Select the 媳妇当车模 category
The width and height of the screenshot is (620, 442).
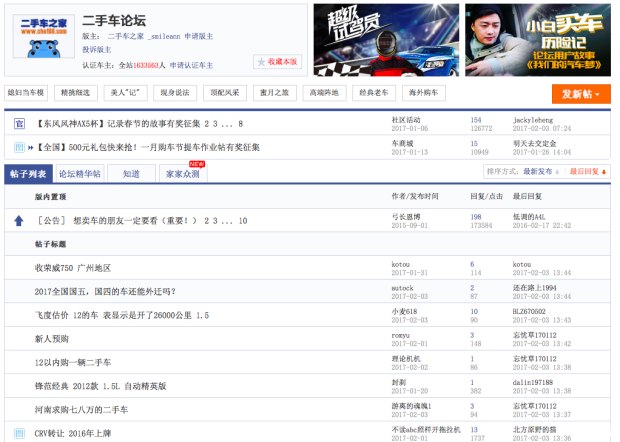point(26,93)
